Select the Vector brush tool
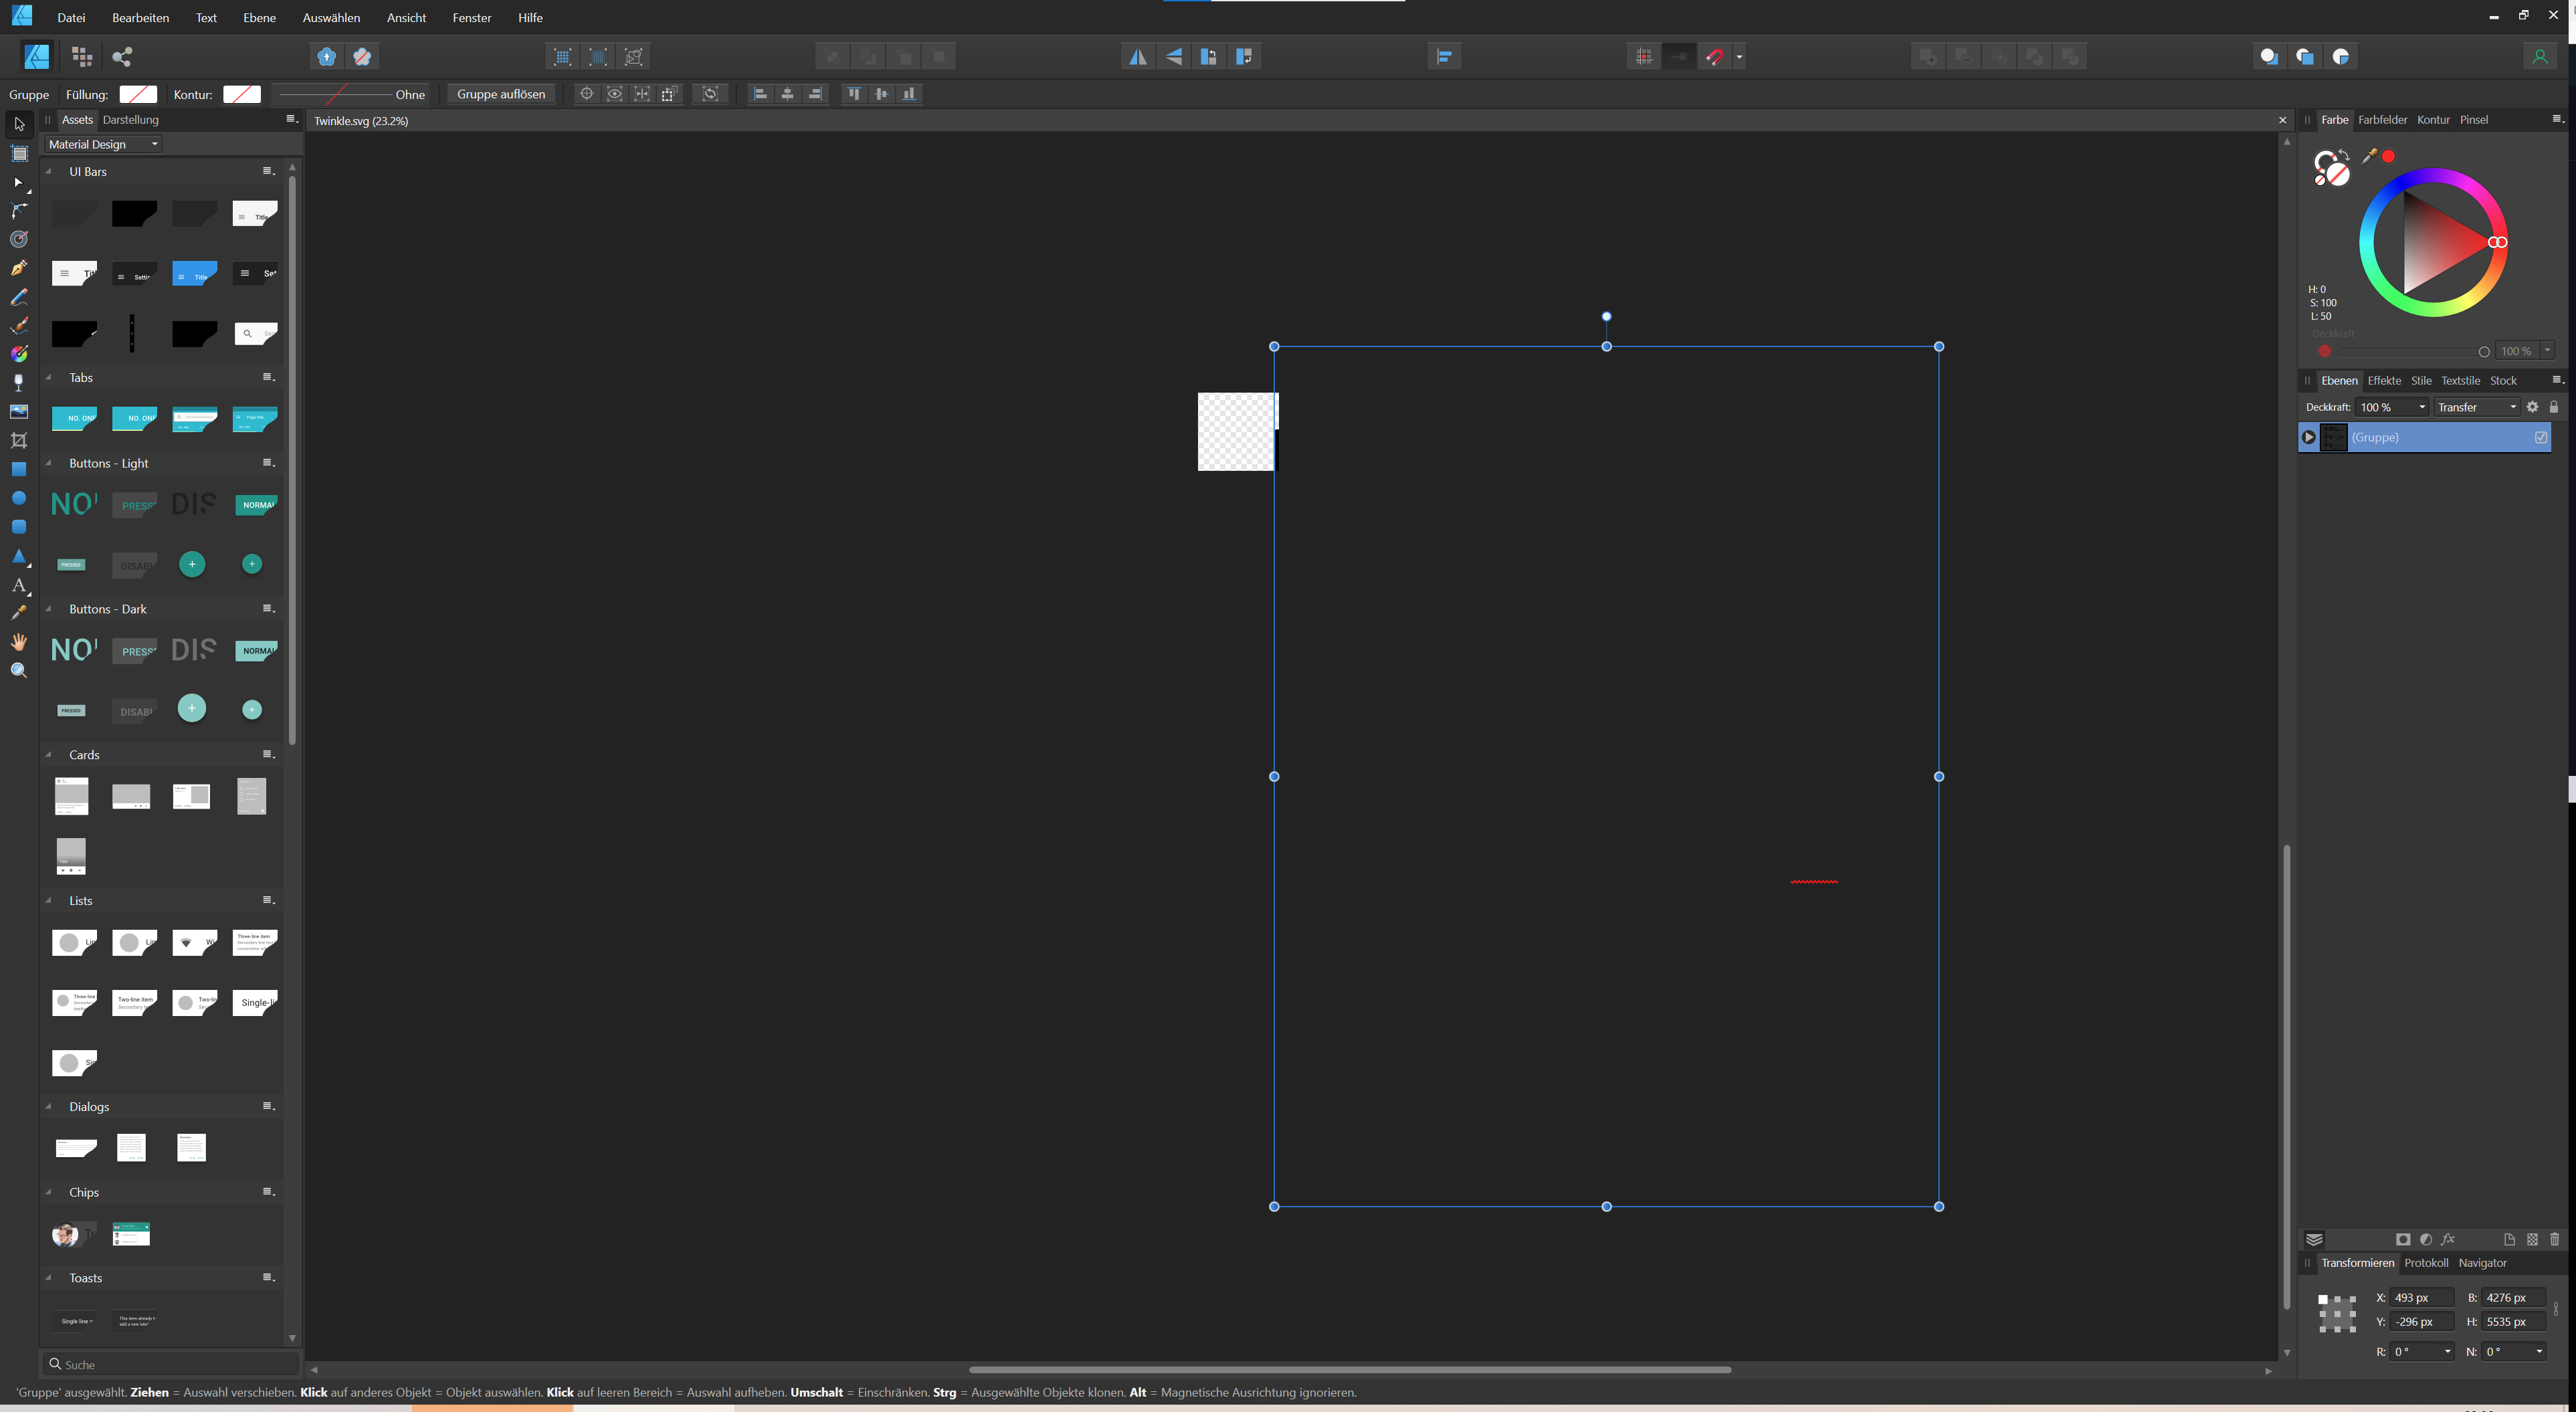Screen dimensions: 2576x1412 point(18,325)
